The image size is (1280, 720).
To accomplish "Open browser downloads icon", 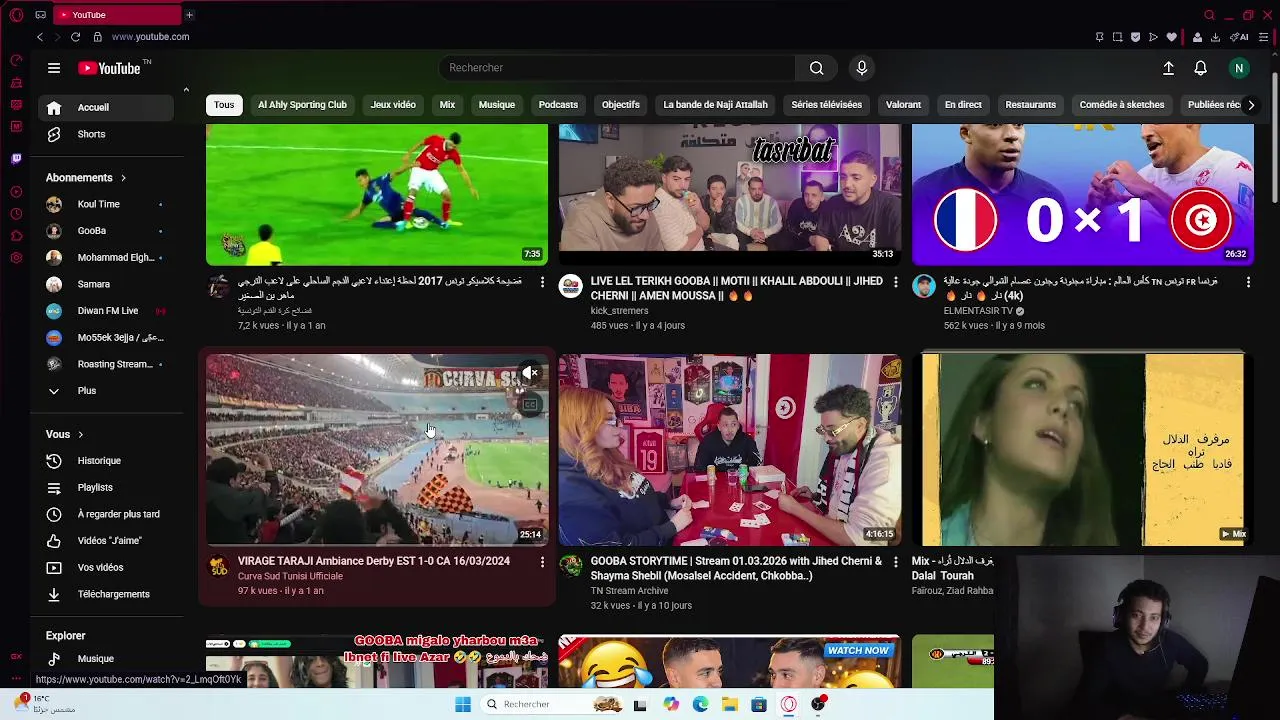I will click(1215, 37).
